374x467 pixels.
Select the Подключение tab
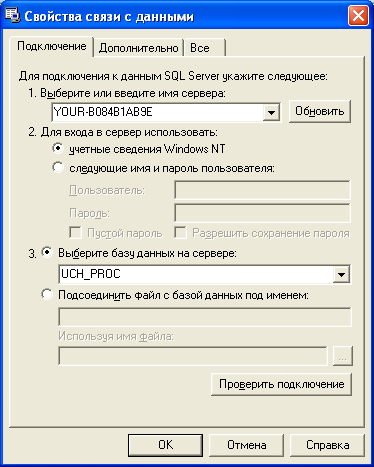[x=52, y=46]
